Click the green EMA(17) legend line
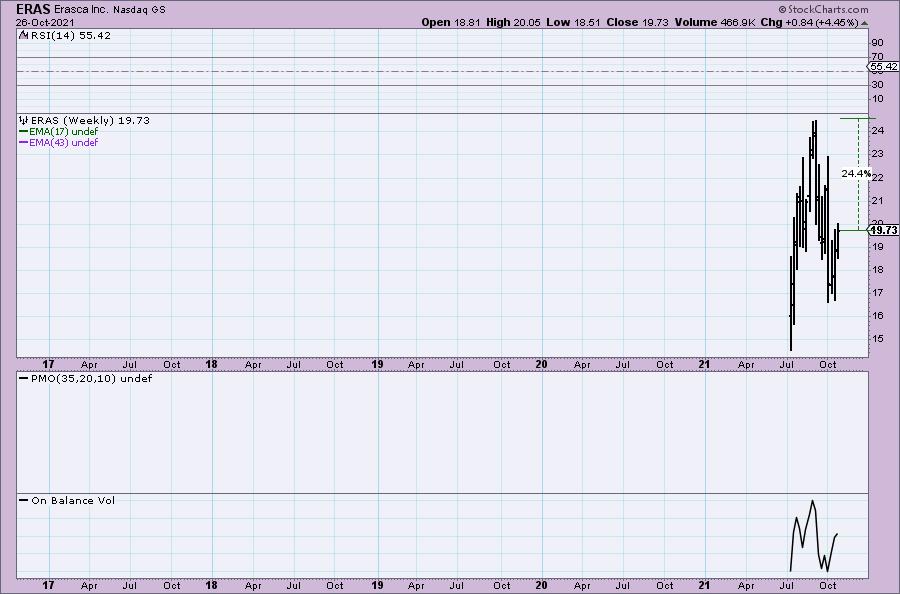Viewport: 900px width, 594px height. point(24,131)
